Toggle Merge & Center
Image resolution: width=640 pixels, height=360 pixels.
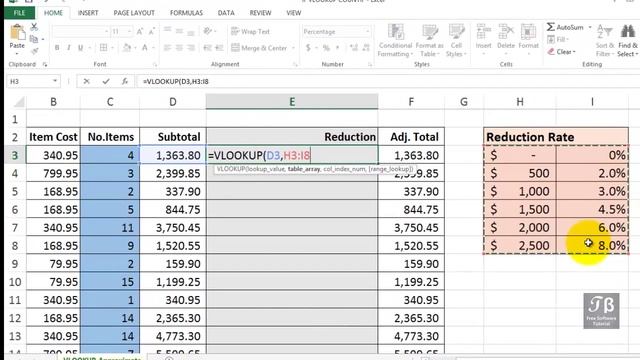pos(260,48)
